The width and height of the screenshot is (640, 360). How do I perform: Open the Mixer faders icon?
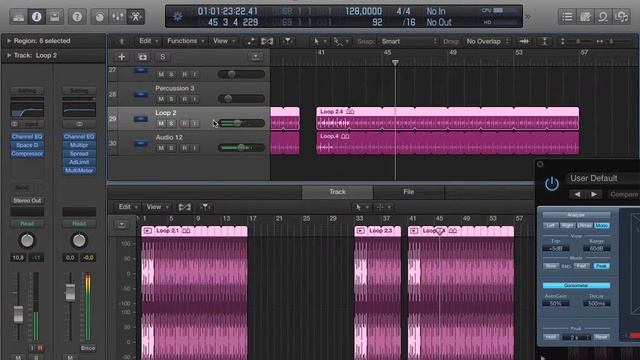click(x=118, y=17)
